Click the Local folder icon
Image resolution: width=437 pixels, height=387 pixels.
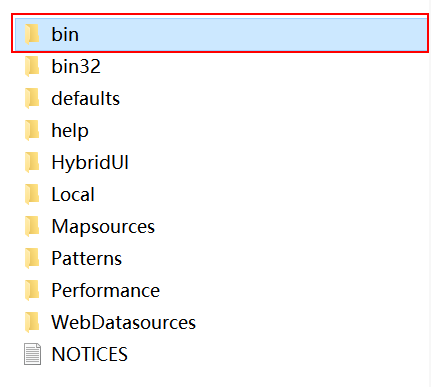(x=32, y=194)
